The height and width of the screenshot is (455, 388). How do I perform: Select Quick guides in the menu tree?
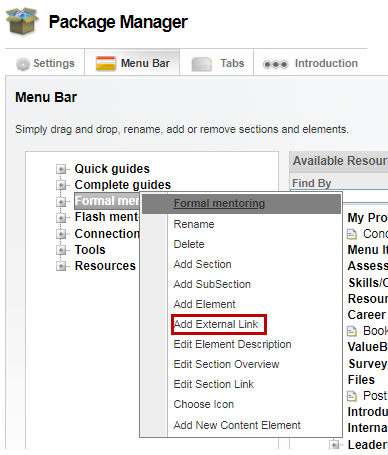point(112,169)
